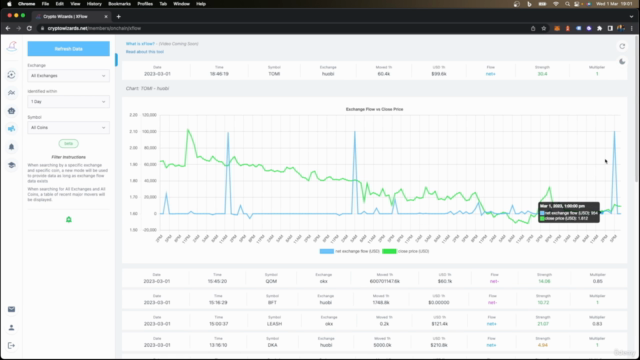640x360 pixels.
Task: Click the TOMI symbol in the first row
Action: tap(274, 74)
